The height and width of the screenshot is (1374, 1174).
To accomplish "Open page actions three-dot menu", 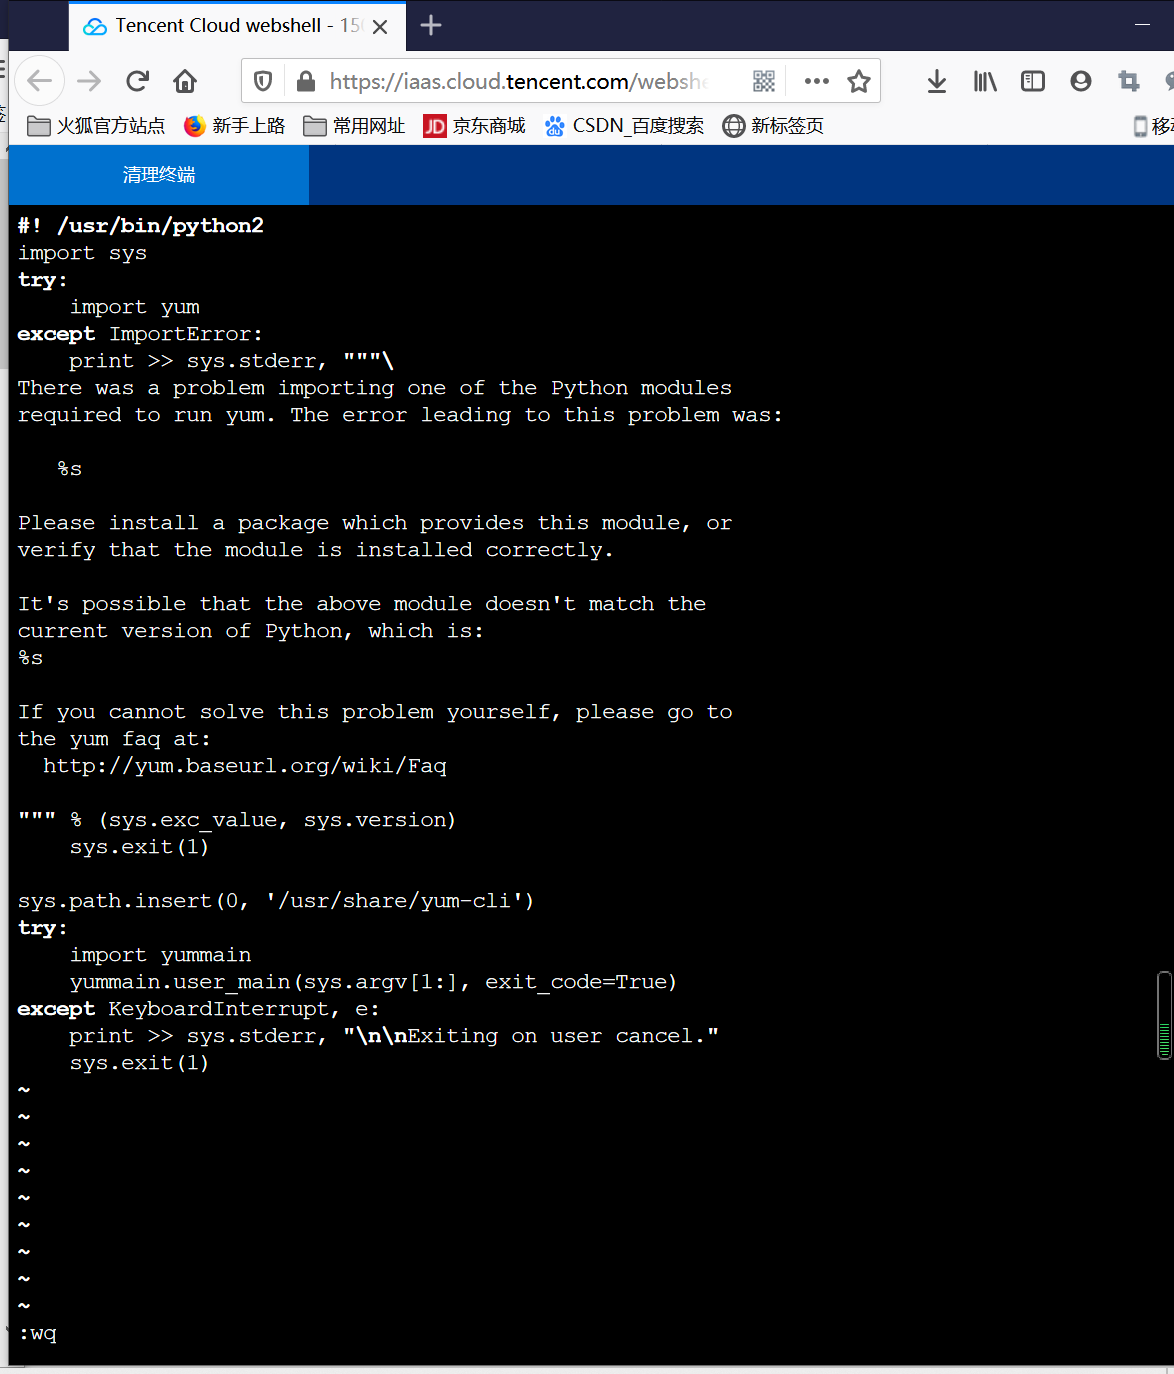I will point(817,81).
